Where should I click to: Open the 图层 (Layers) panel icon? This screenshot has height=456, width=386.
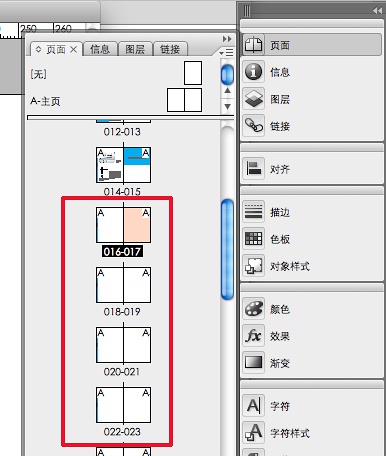tap(254, 99)
